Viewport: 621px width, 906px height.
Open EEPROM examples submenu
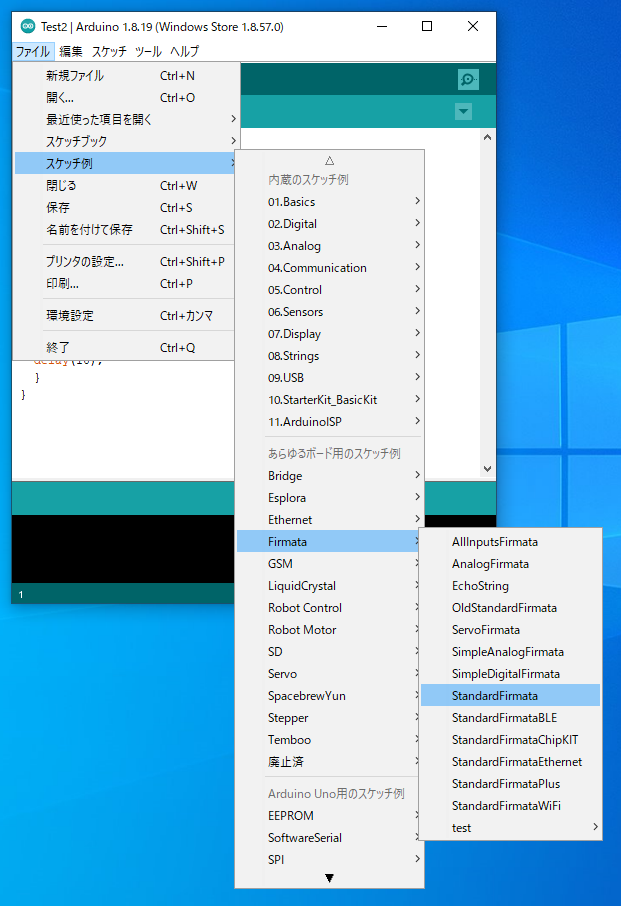tap(330, 815)
